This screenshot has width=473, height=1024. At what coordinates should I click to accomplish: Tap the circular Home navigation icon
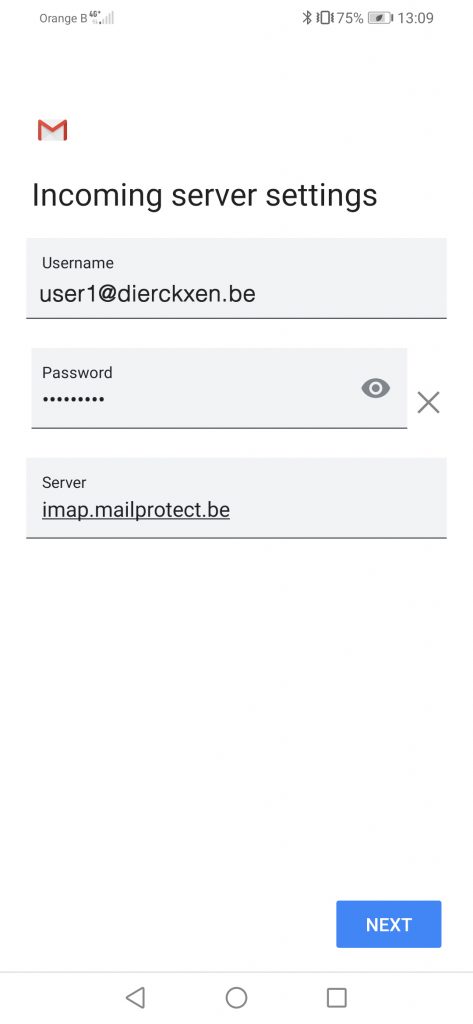click(x=236, y=997)
